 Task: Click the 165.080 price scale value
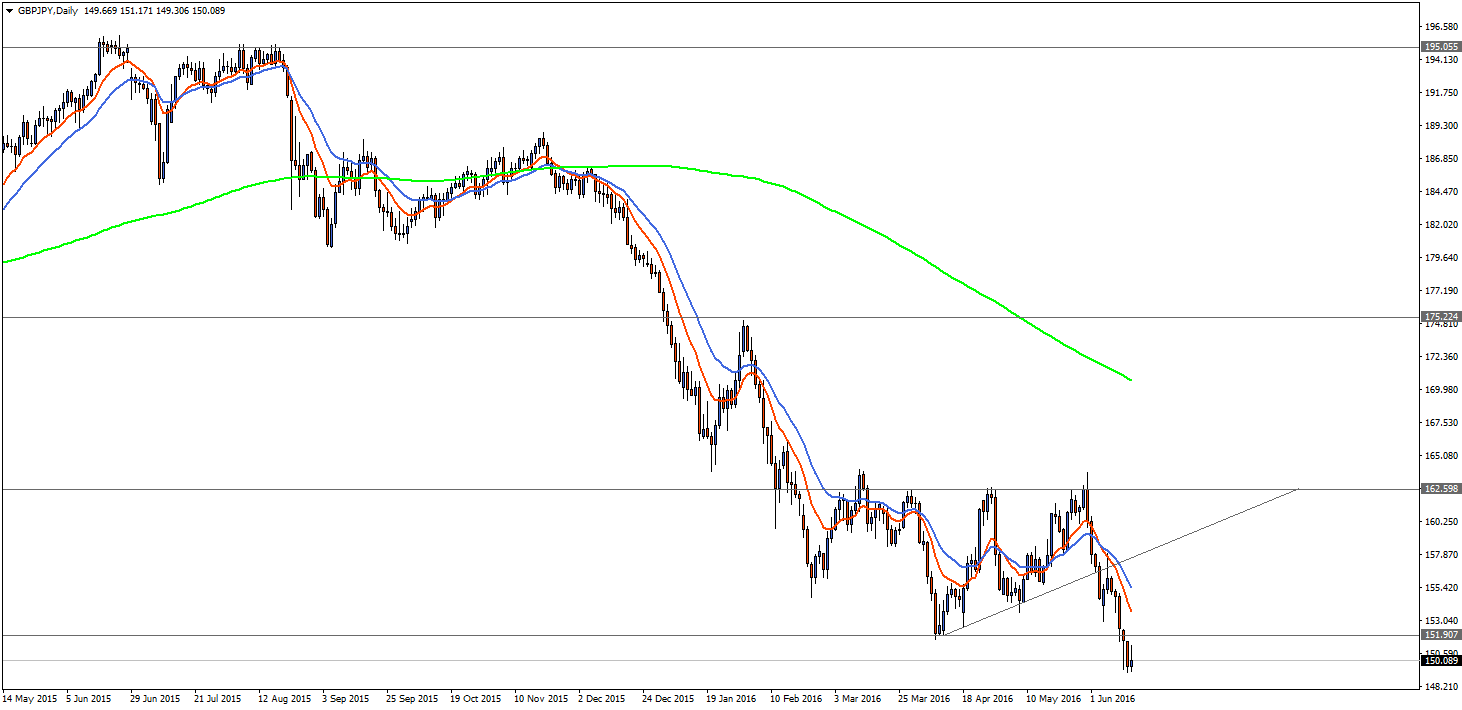tap(1441, 456)
